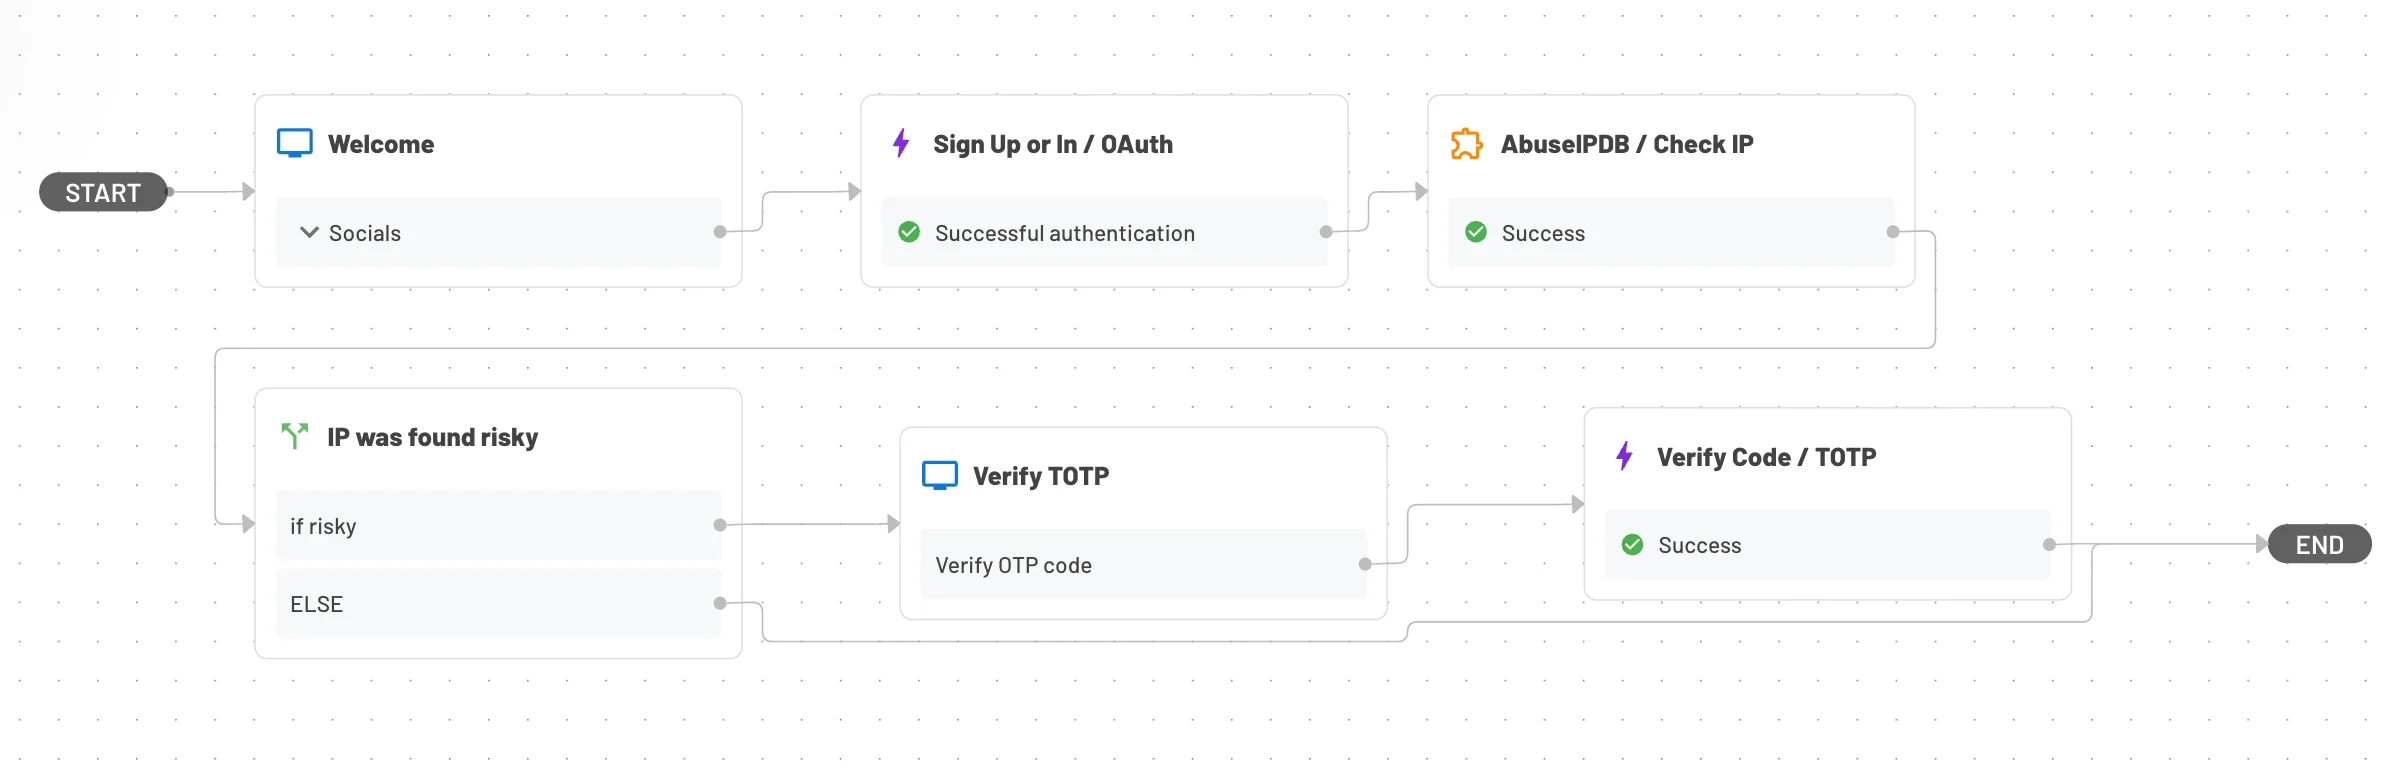The image size is (2390, 768).
Task: Select the AbuseIPDB / Check IP node header
Action: point(1626,144)
